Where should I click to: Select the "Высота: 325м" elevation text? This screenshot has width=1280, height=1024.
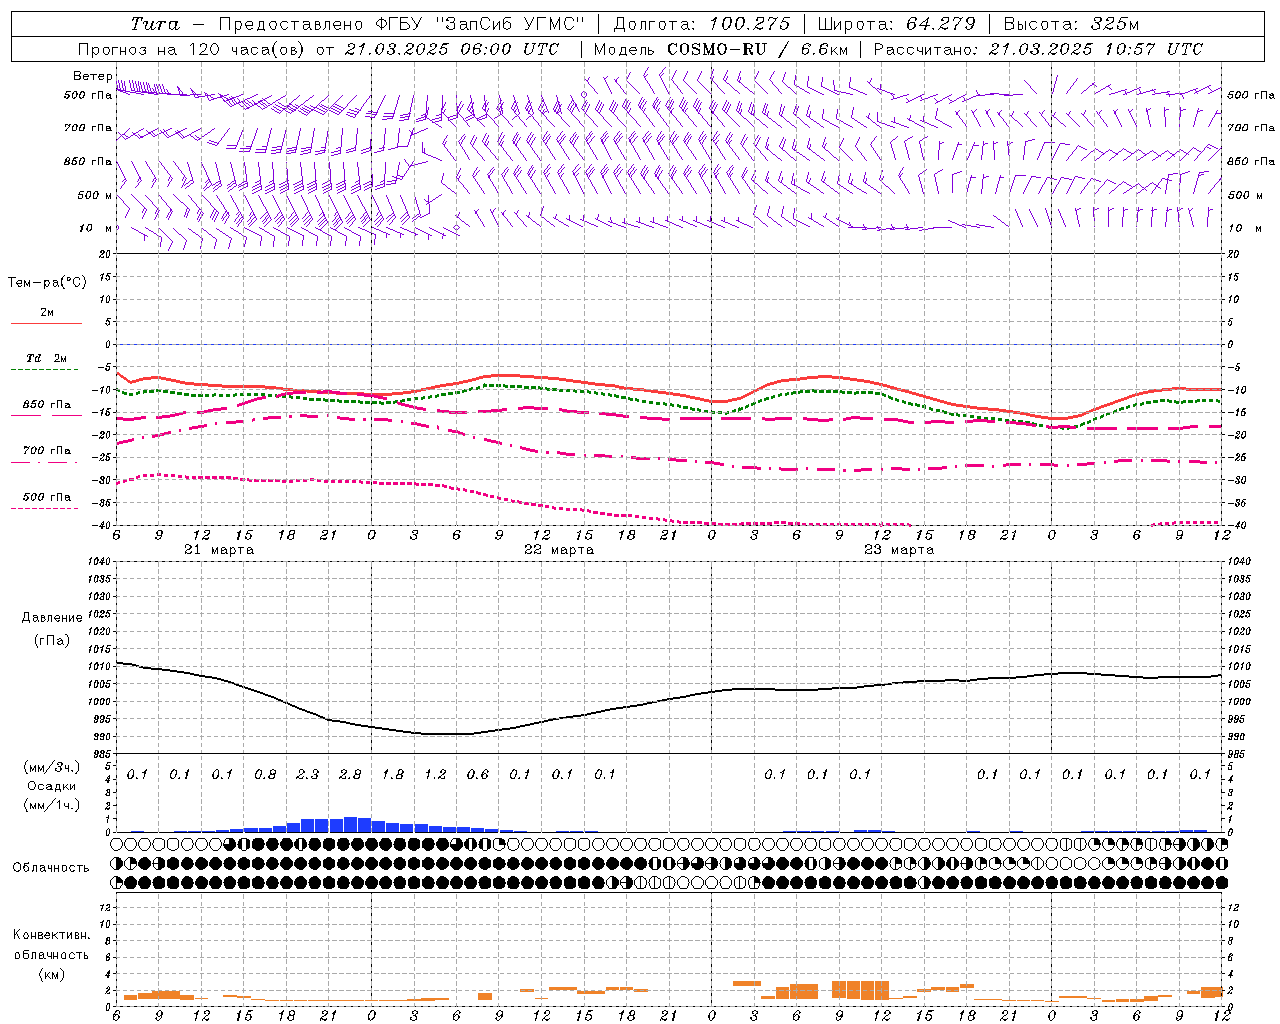point(1071,23)
